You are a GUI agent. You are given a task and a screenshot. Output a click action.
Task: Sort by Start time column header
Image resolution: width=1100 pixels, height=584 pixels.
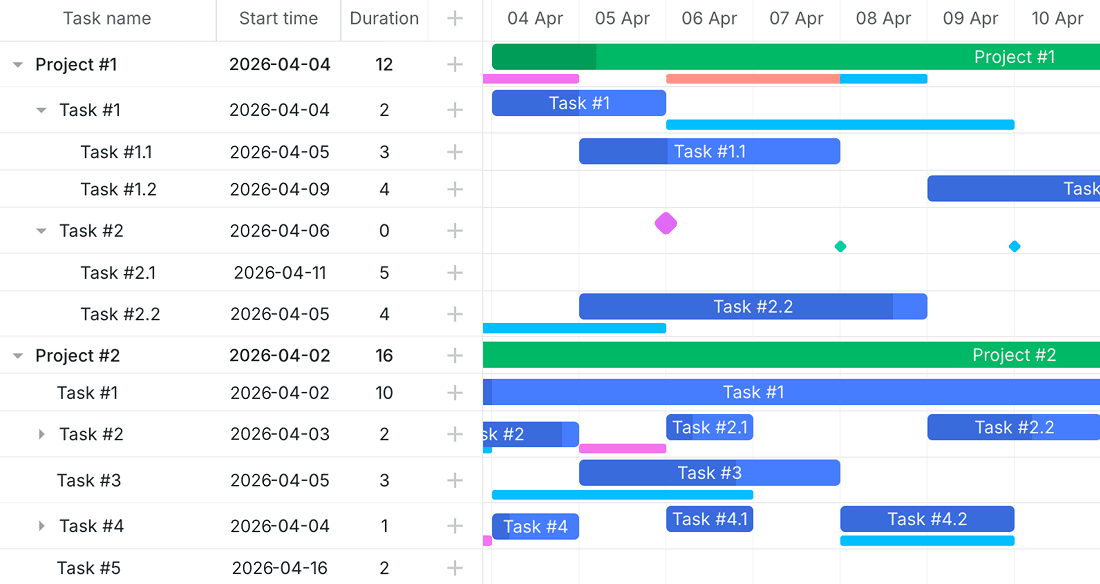(x=279, y=18)
